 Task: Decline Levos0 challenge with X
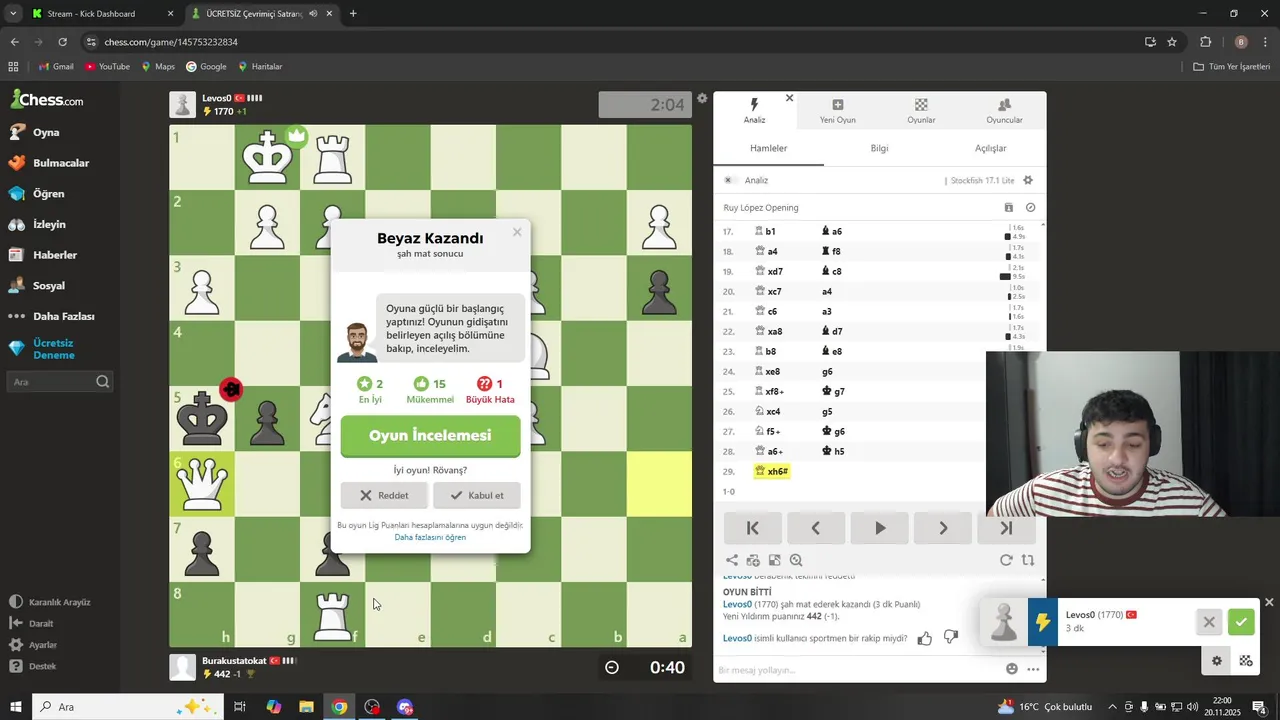1209,622
